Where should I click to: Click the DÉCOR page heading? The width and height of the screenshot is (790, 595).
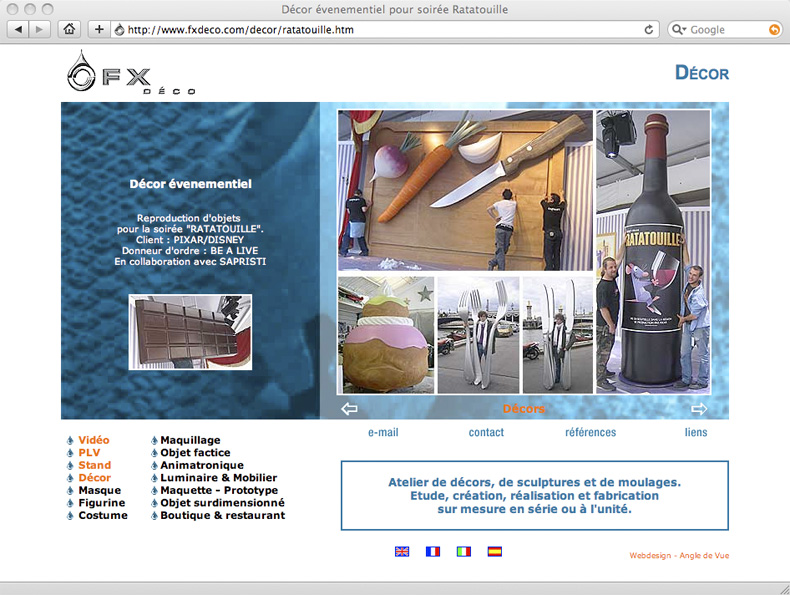702,73
